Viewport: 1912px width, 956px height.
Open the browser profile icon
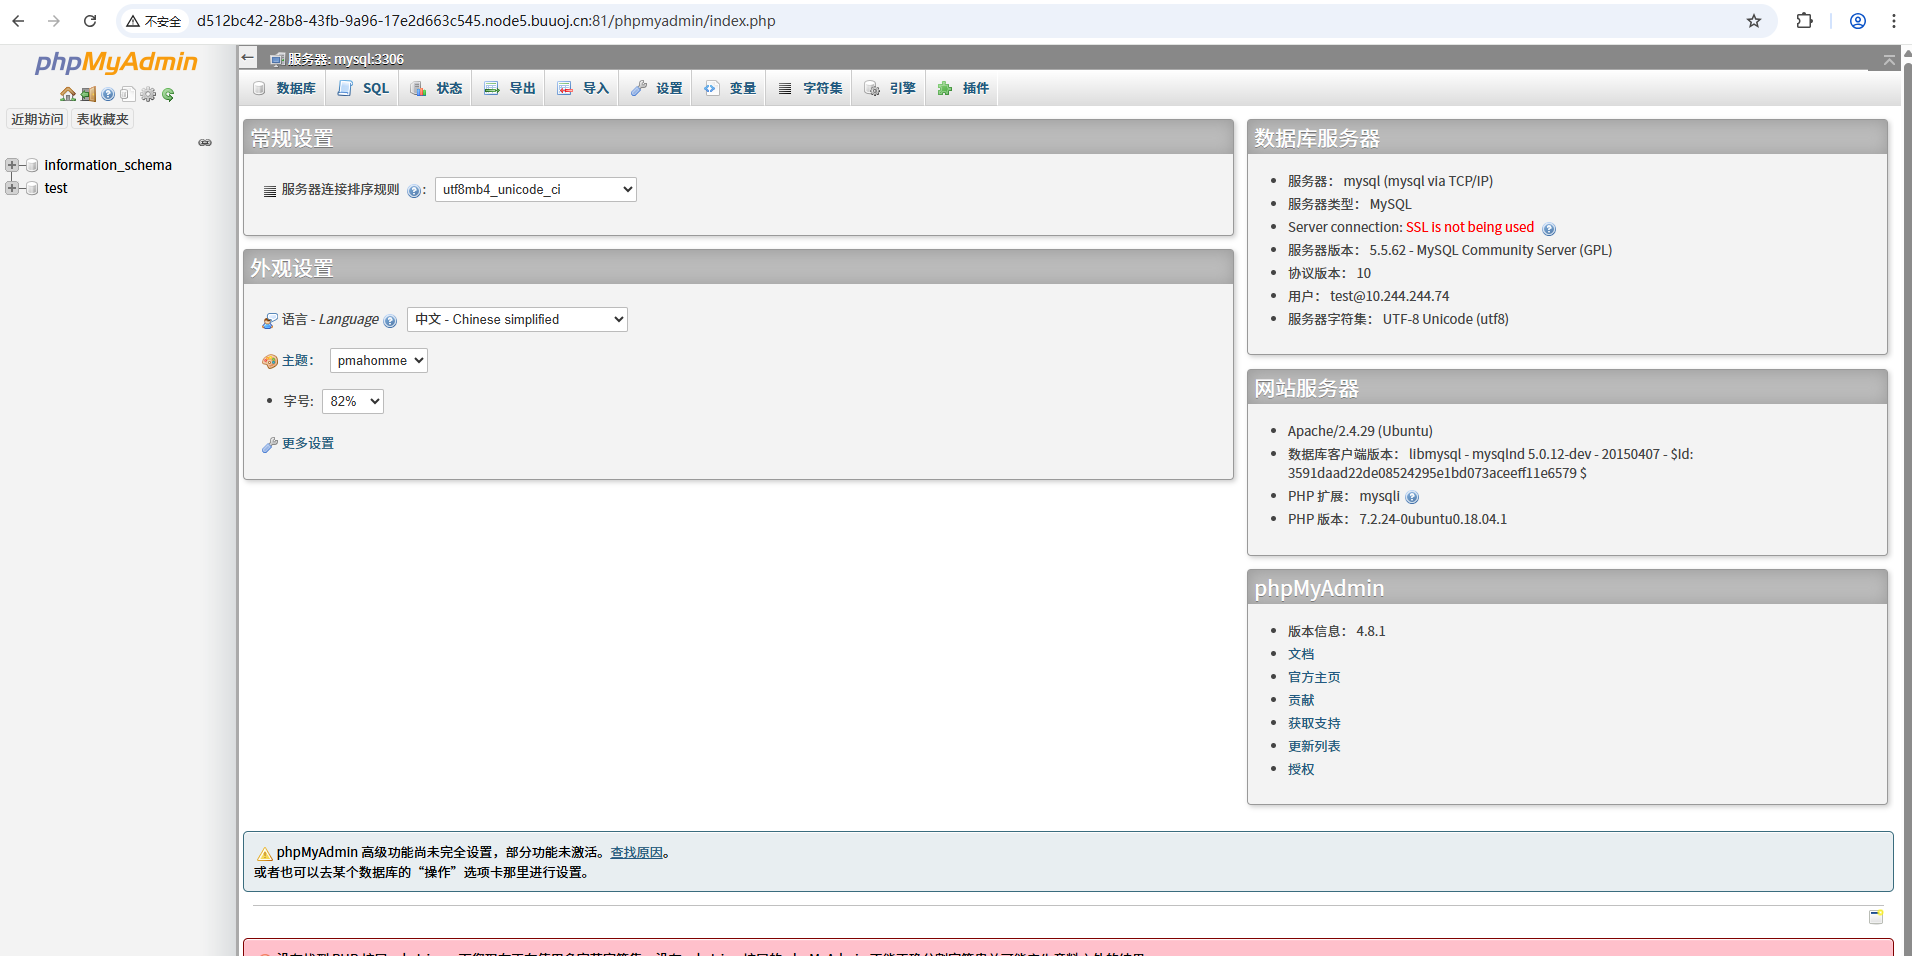[1858, 21]
